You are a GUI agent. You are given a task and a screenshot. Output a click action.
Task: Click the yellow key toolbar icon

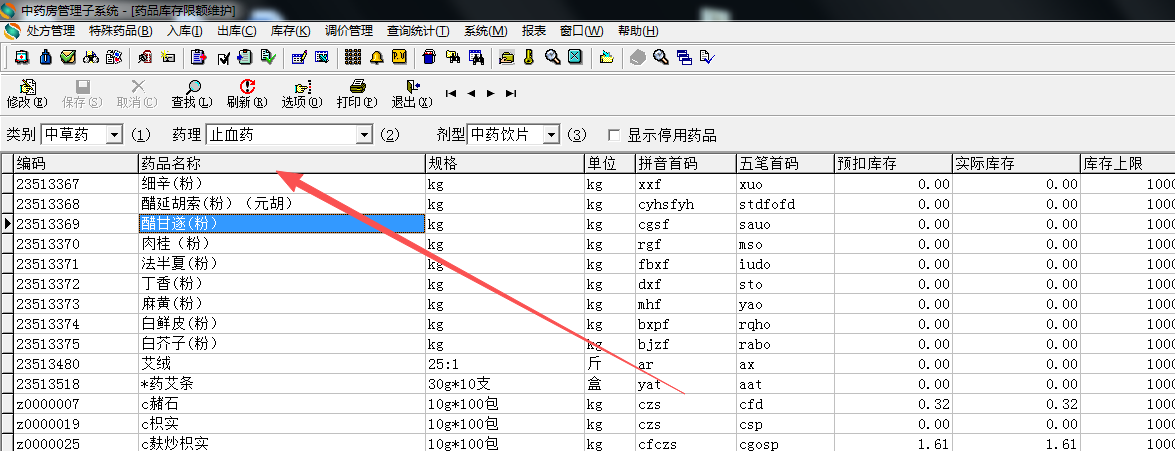coord(529,57)
